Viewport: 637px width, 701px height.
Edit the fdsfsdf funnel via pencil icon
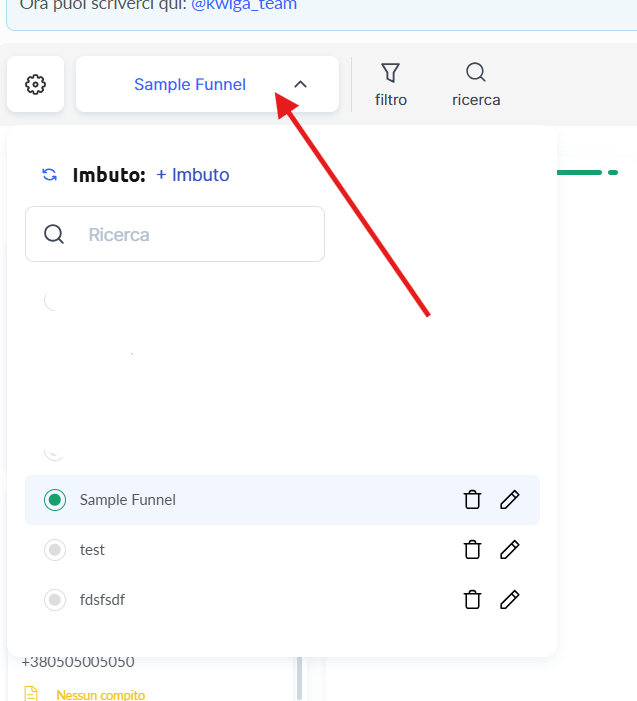point(510,600)
